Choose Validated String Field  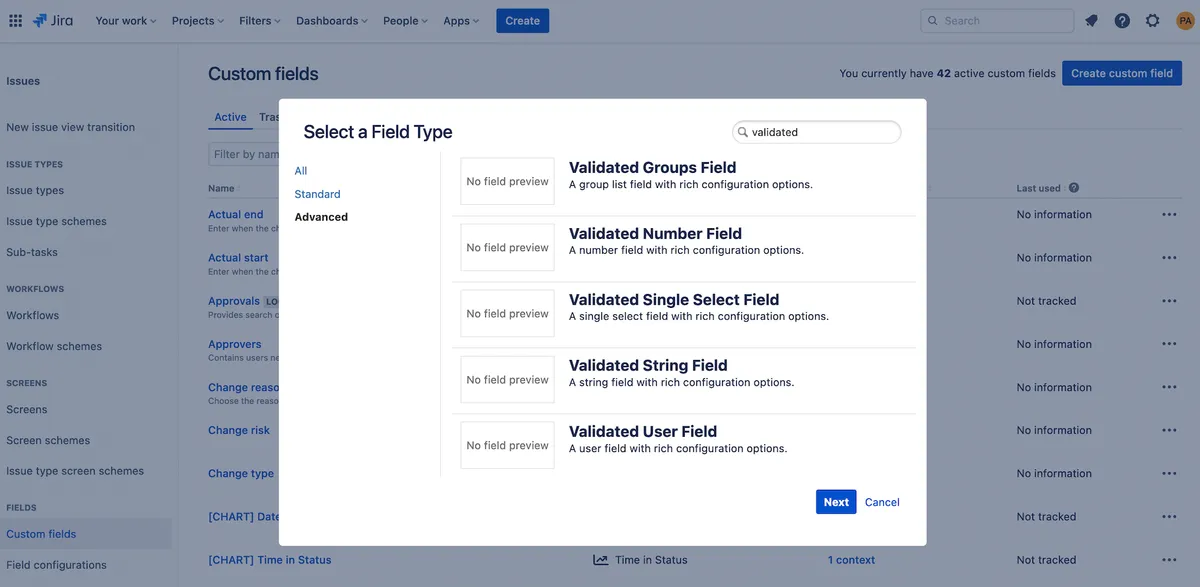pyautogui.click(x=683, y=380)
